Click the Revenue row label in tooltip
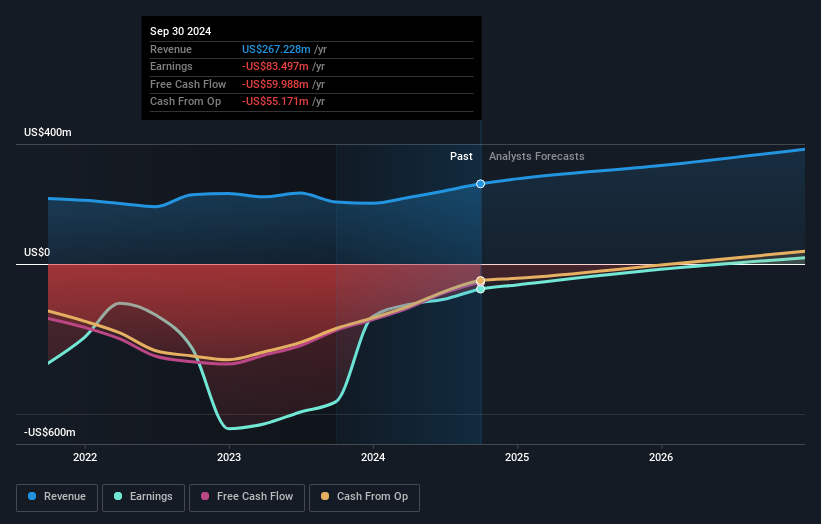 (171, 49)
